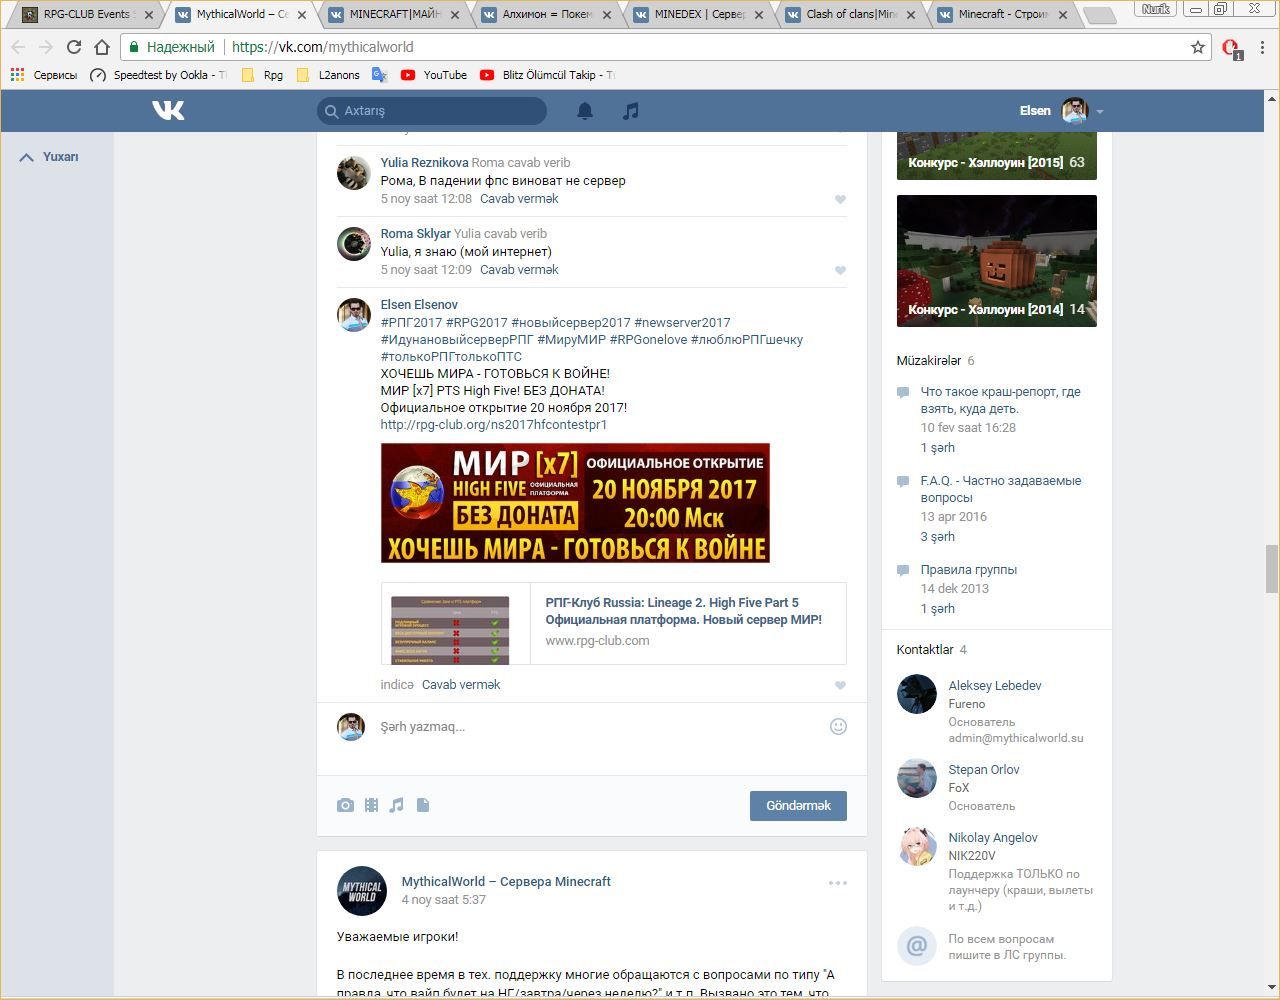Screen dimensions: 1280x1000
Task: Open the Что такое краш-репорт discussion
Action: (x=1001, y=400)
